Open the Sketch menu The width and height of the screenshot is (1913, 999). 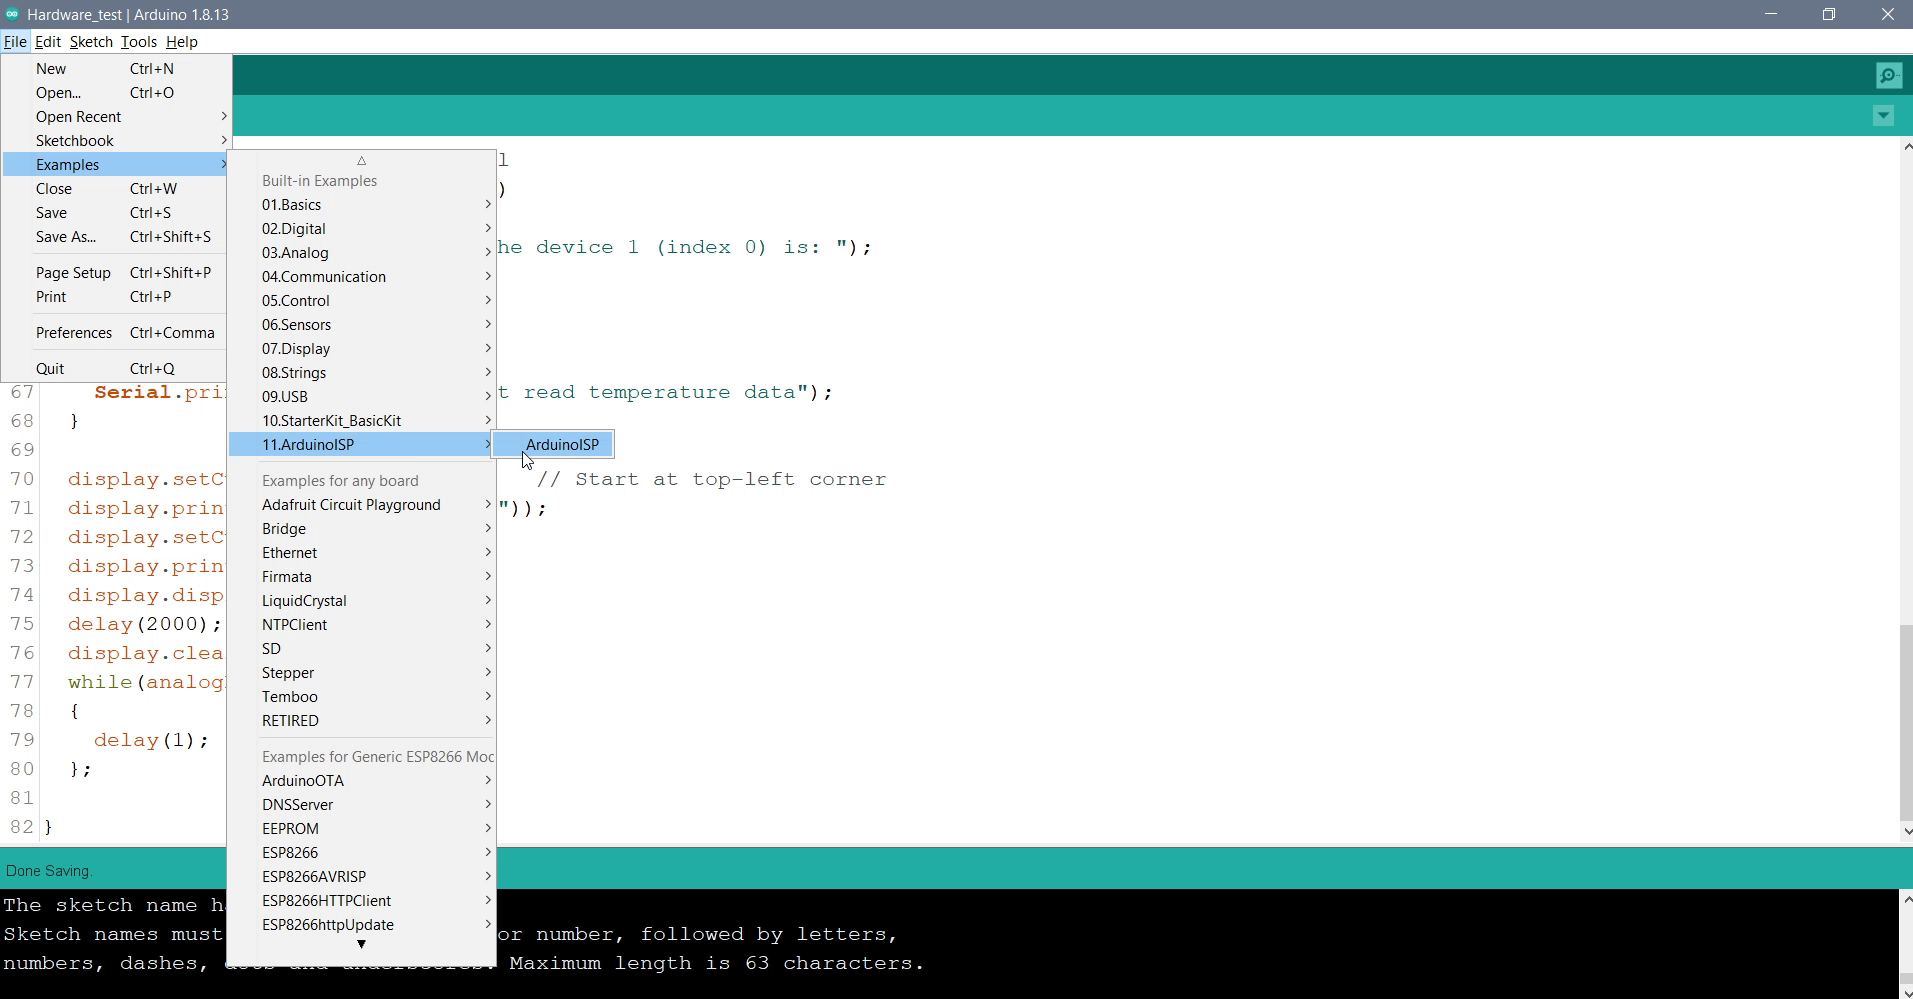[91, 42]
